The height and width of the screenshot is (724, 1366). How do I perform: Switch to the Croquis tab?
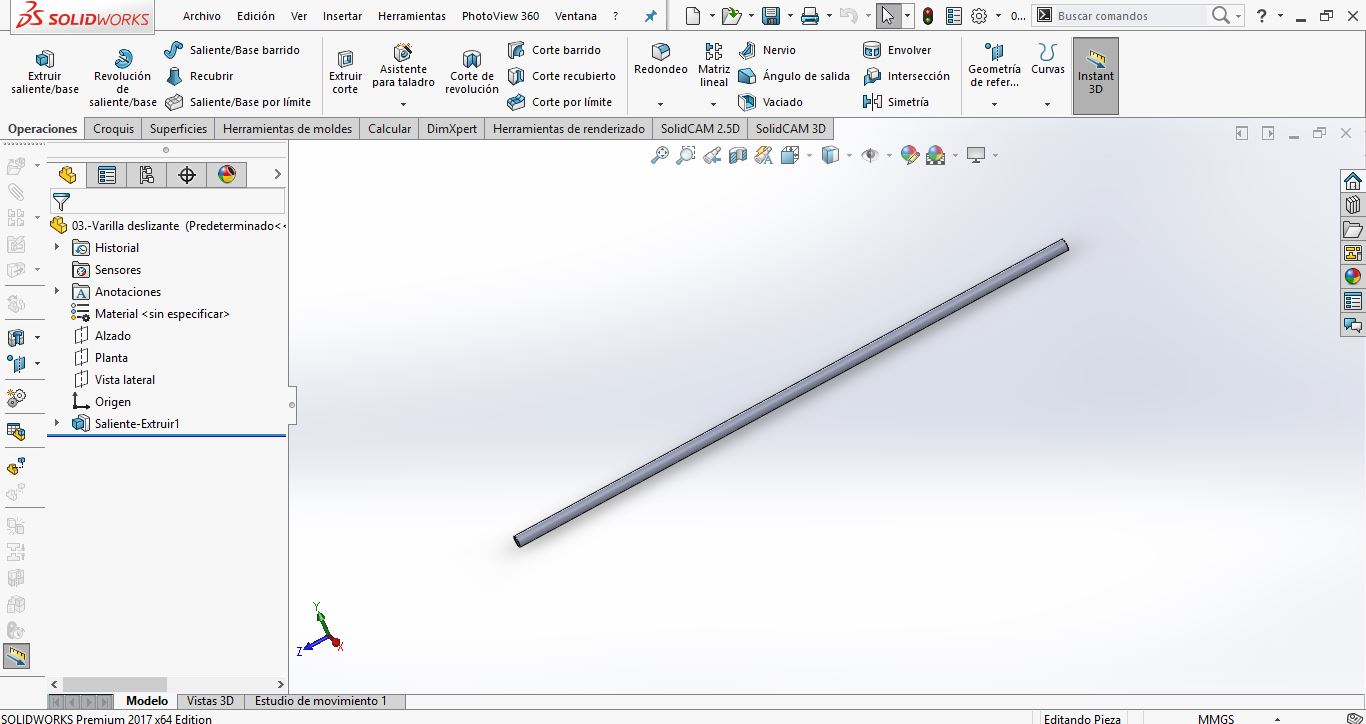point(114,129)
